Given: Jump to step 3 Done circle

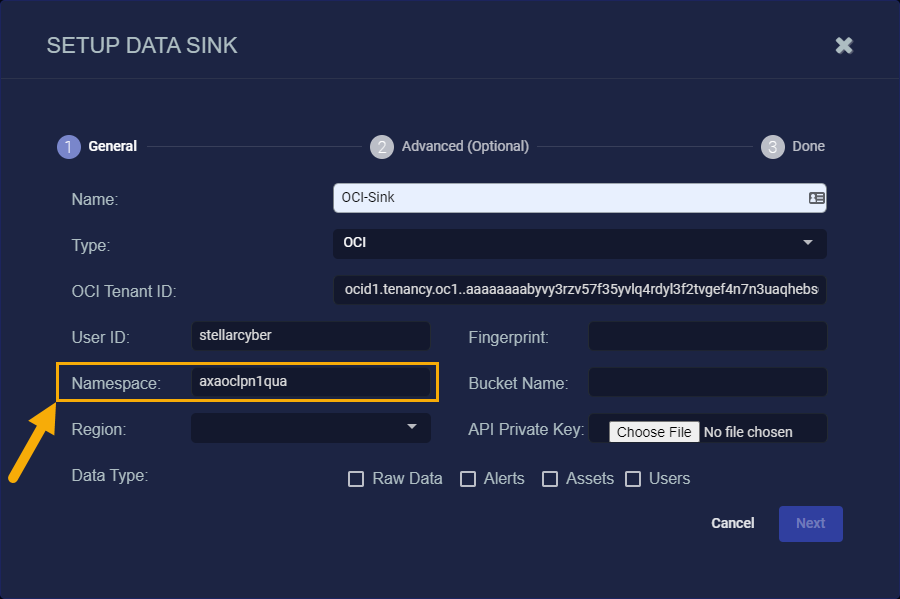Looking at the screenshot, I should click(773, 147).
